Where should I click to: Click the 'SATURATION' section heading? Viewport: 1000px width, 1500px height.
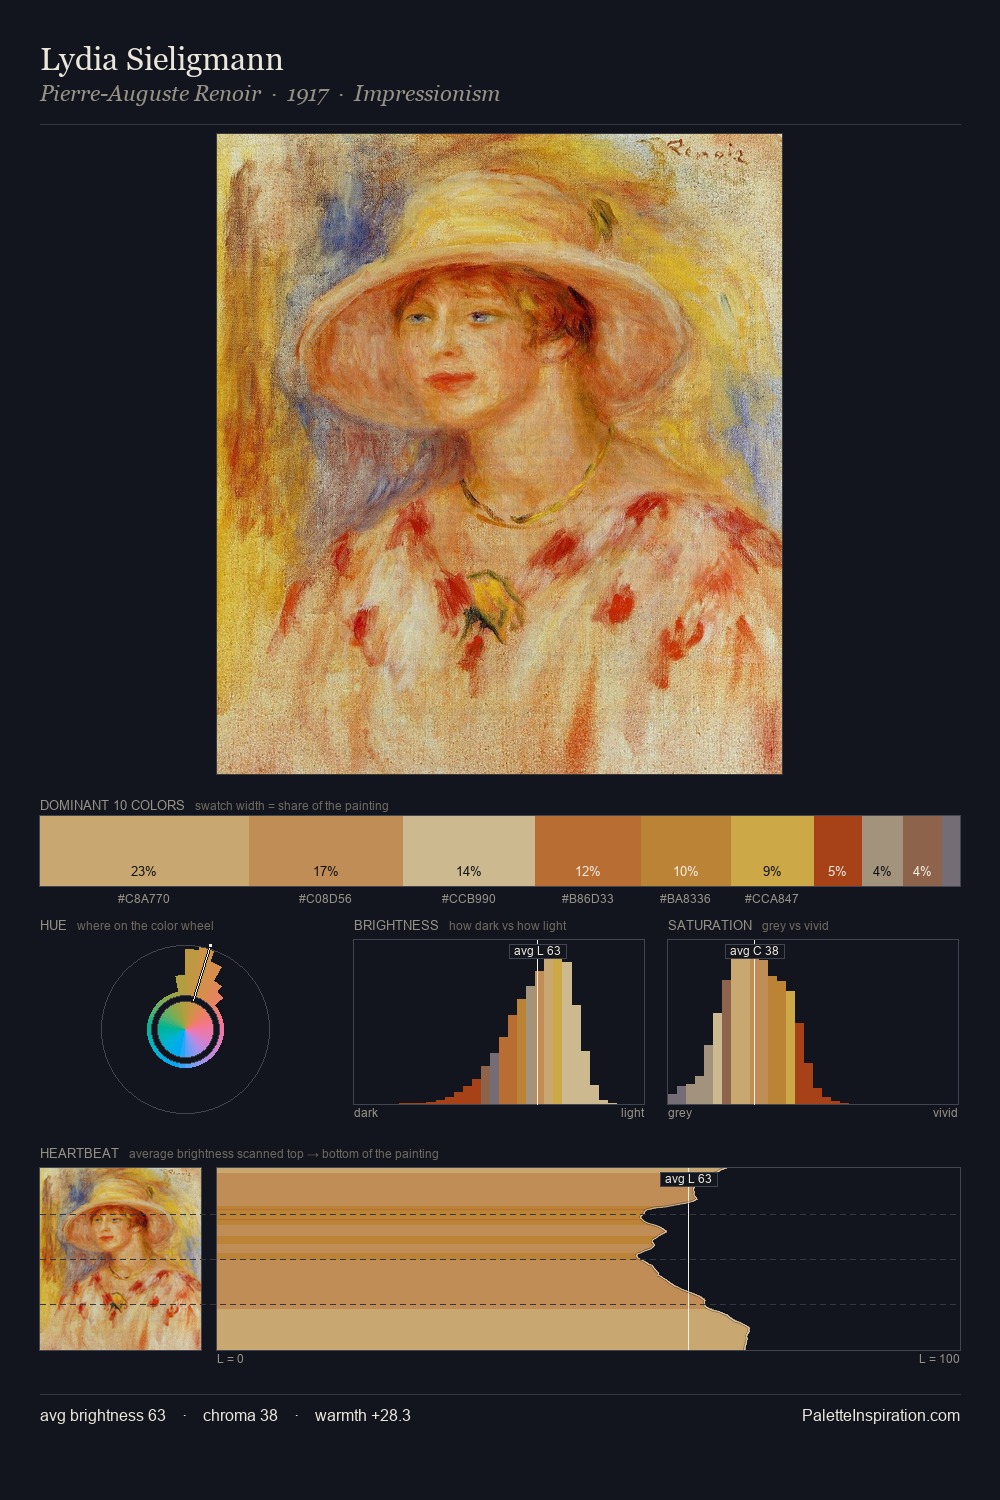[x=710, y=925]
